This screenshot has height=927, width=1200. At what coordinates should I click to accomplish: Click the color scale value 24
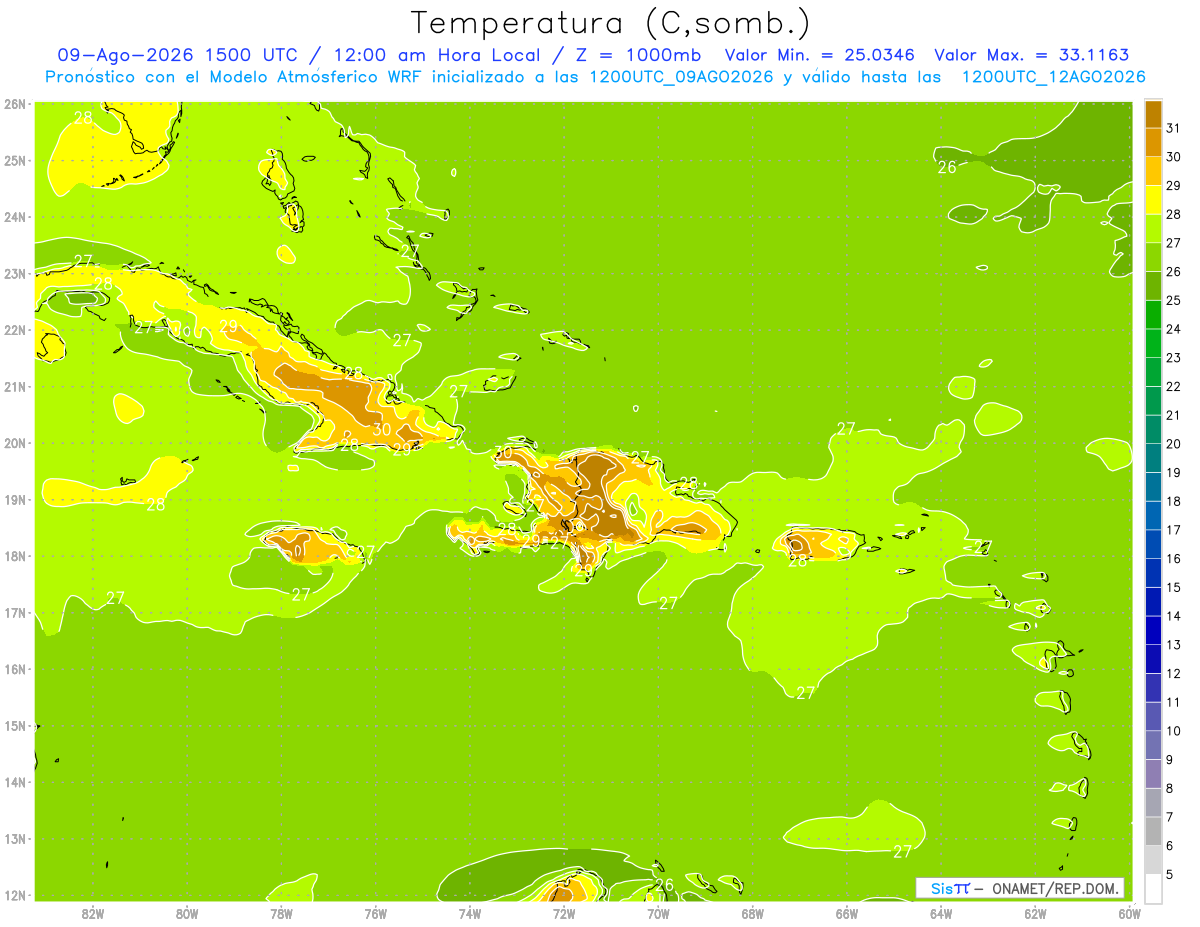1173,329
